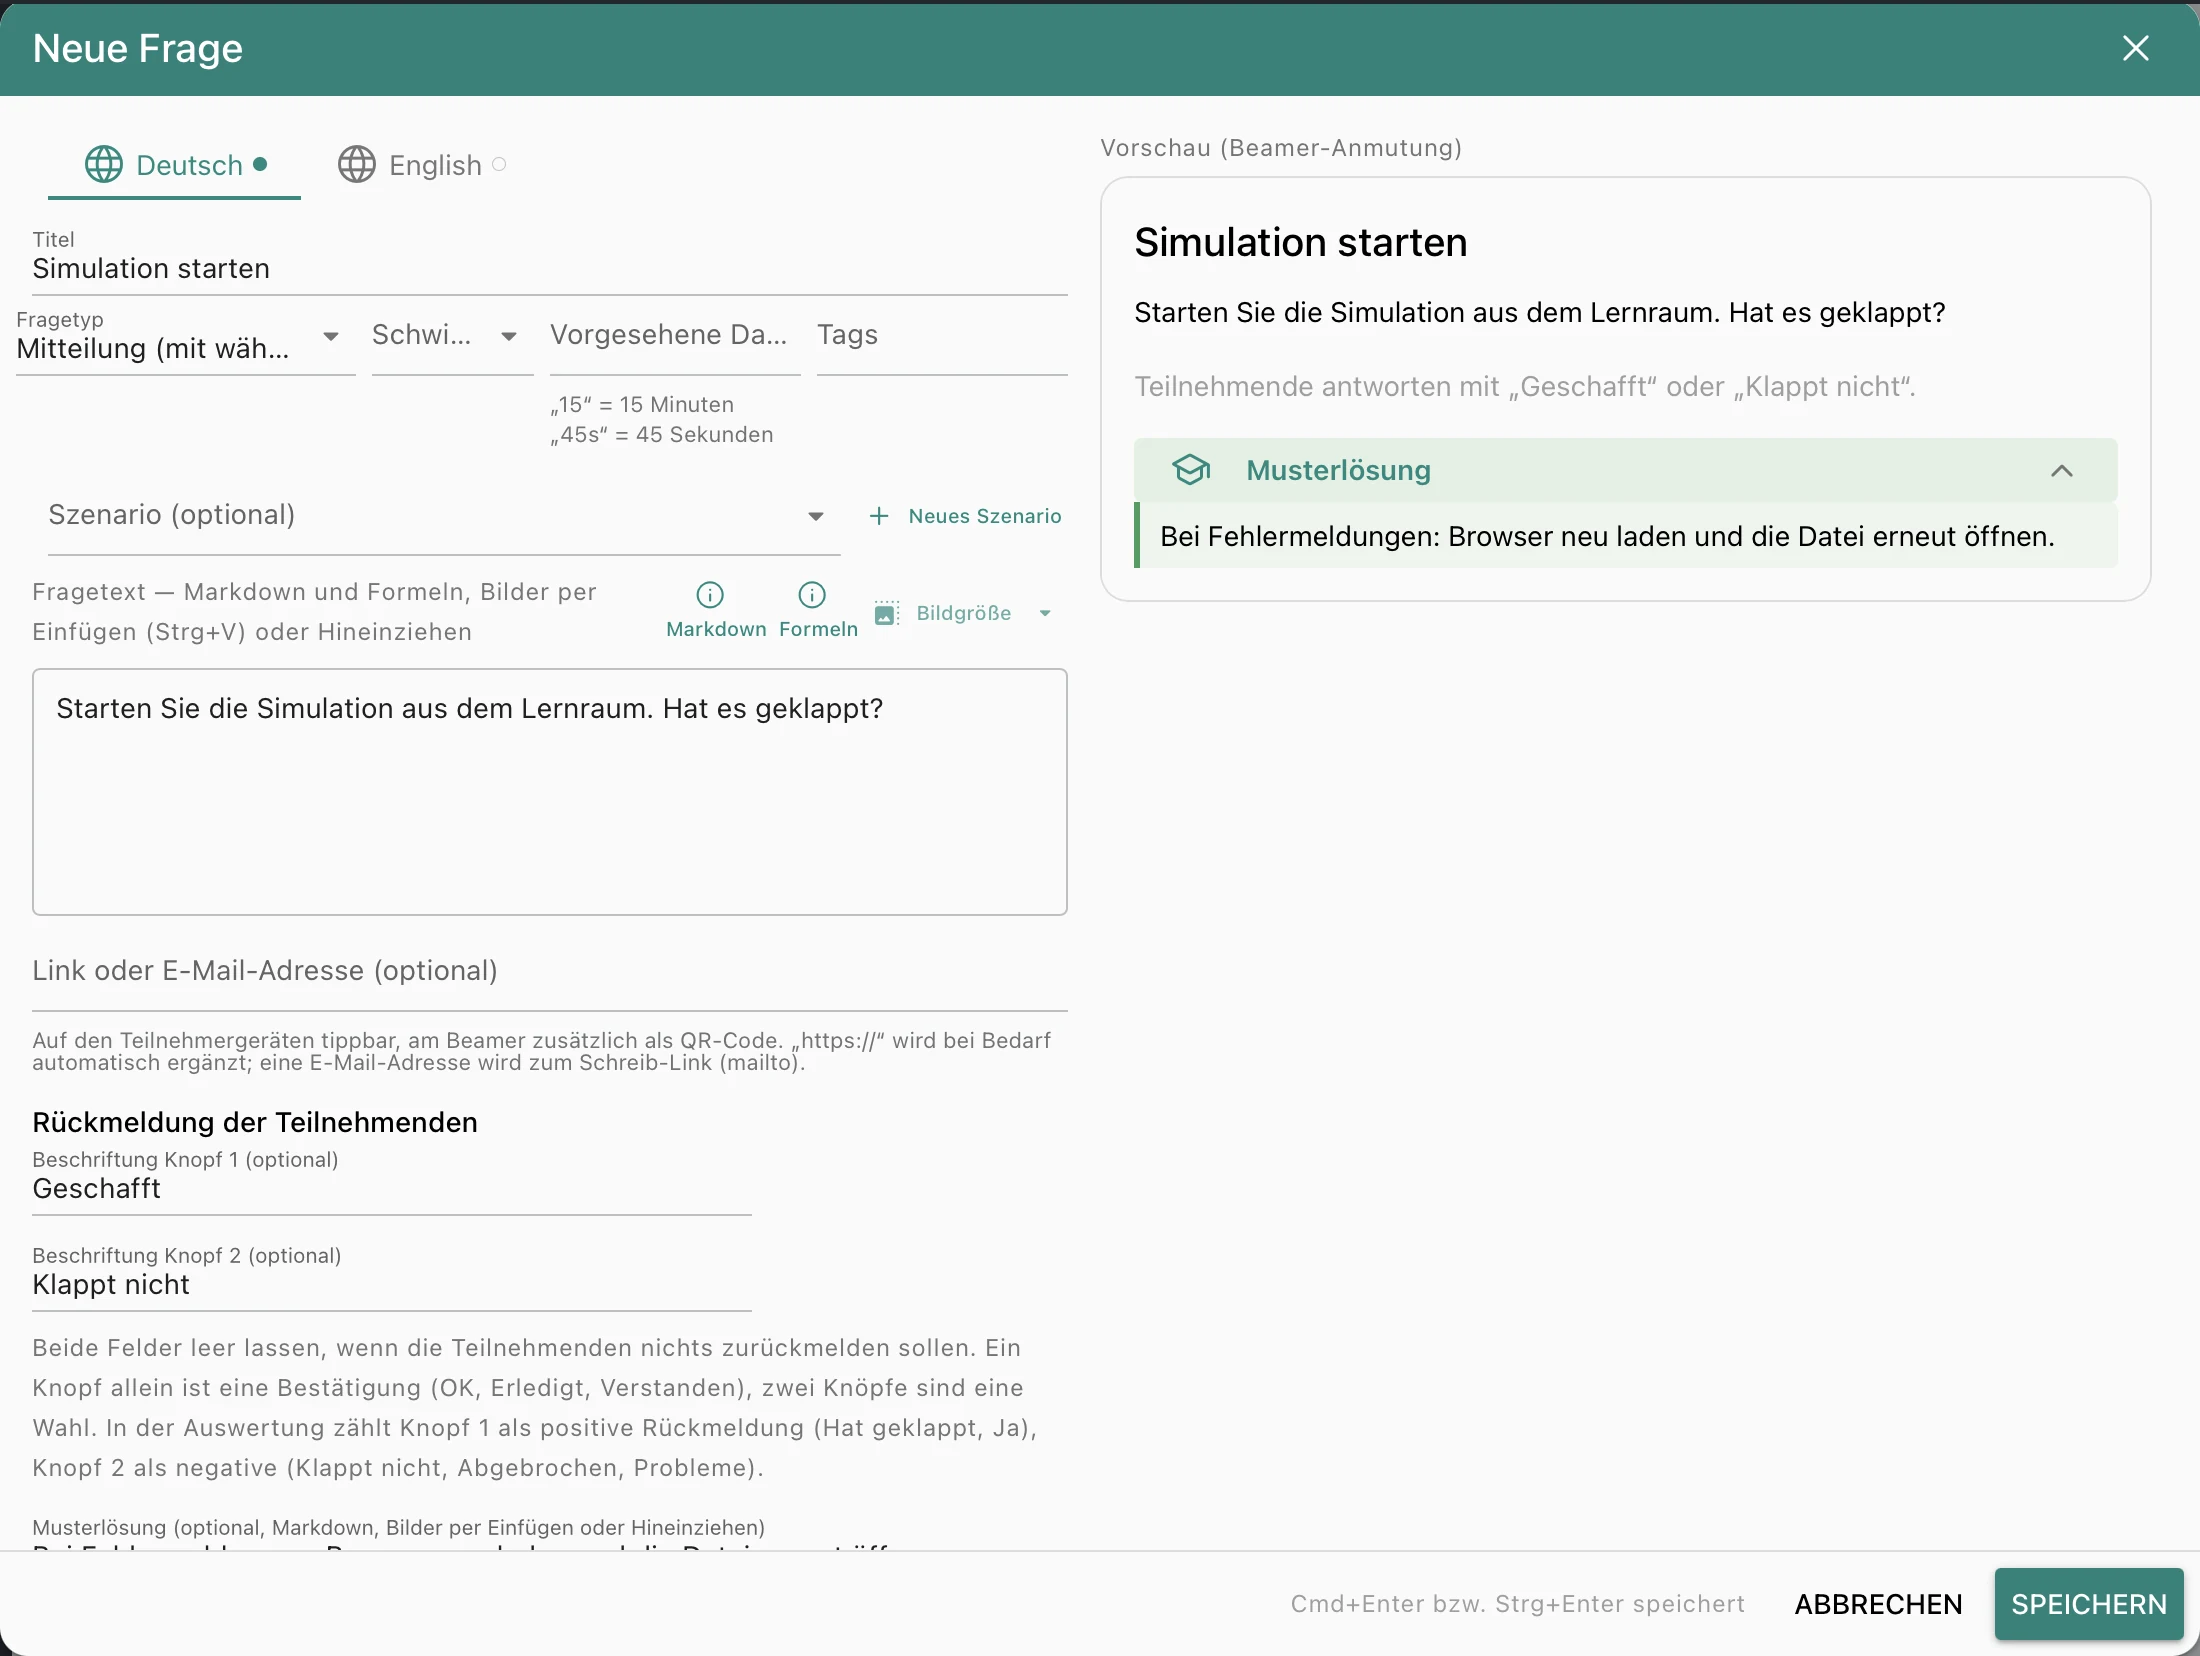Click the Abbrechen button
Image resolution: width=2200 pixels, height=1656 pixels.
coord(1878,1604)
